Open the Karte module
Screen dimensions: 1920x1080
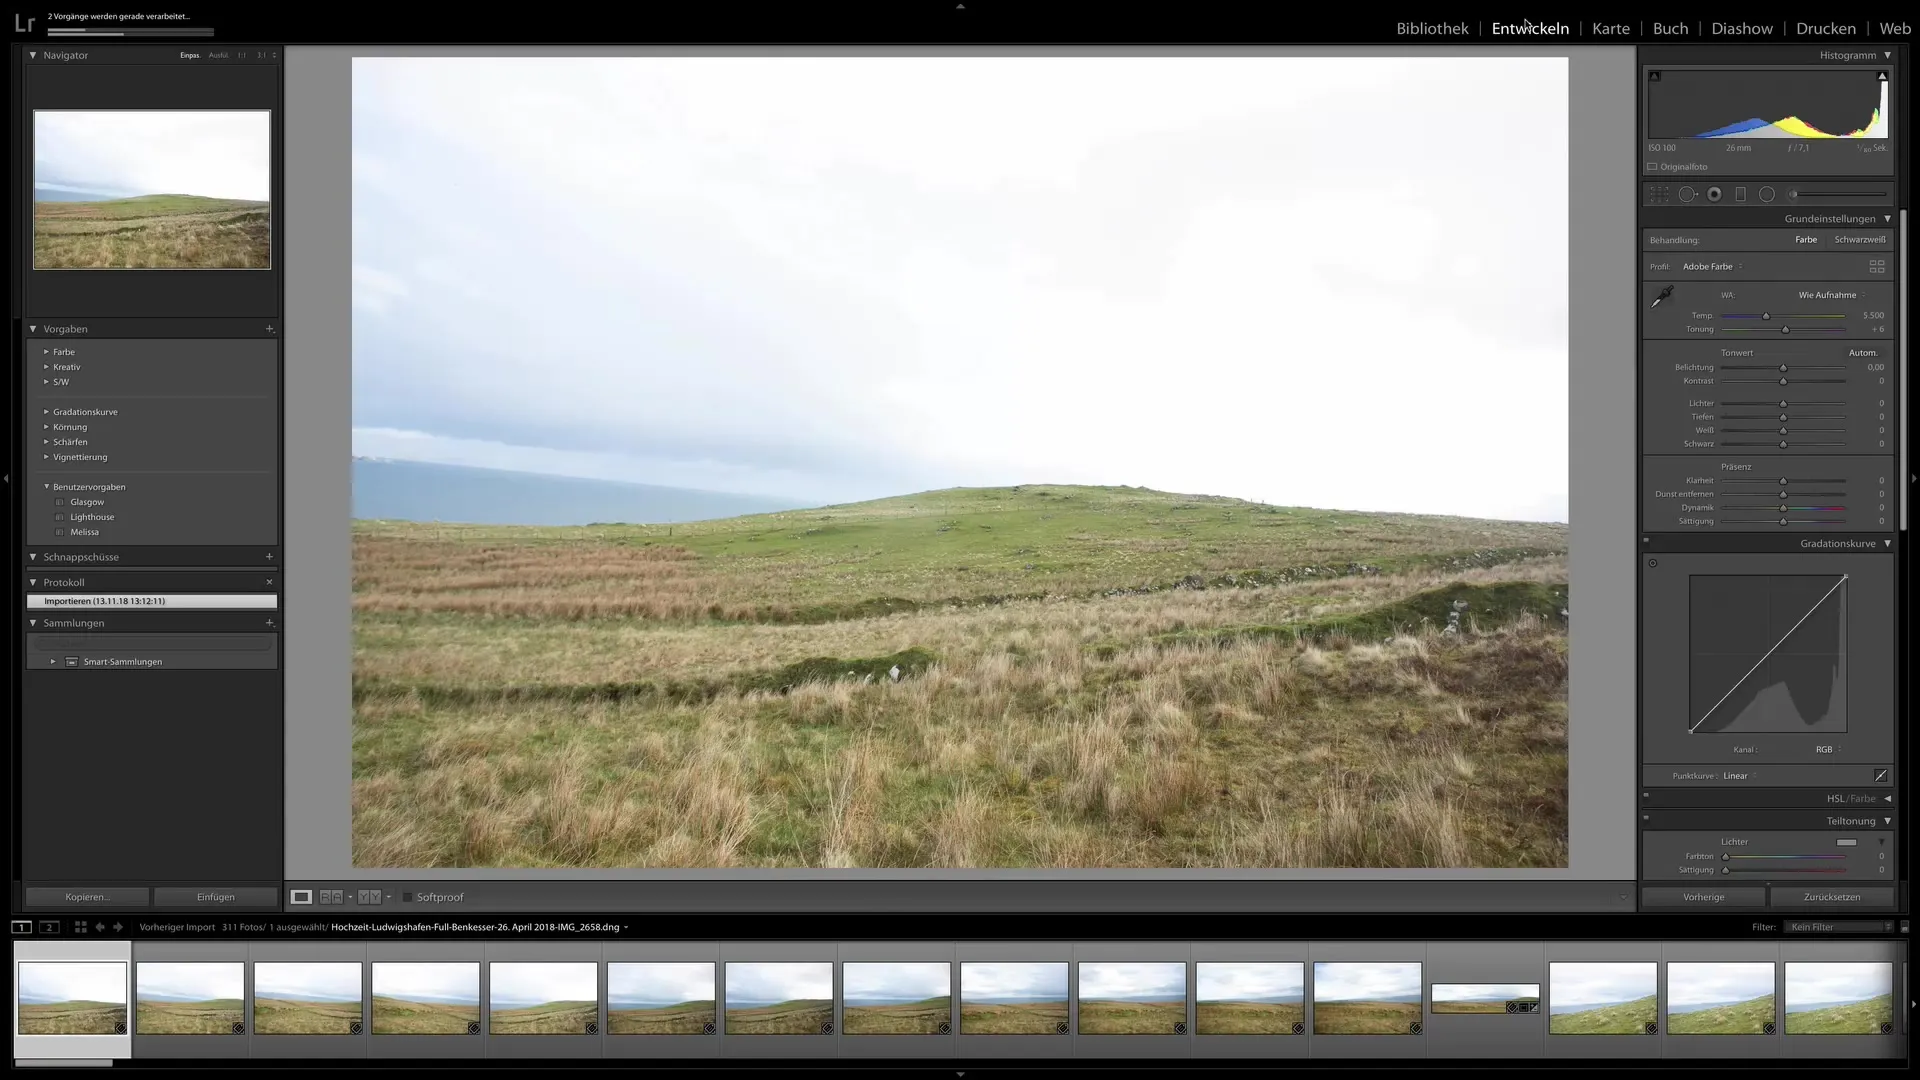[x=1611, y=29]
